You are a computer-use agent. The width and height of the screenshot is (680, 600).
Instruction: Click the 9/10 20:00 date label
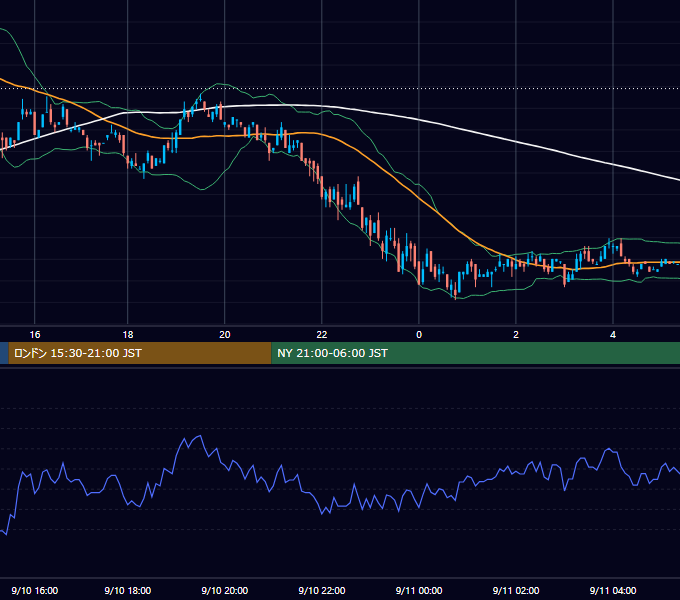[x=225, y=590]
